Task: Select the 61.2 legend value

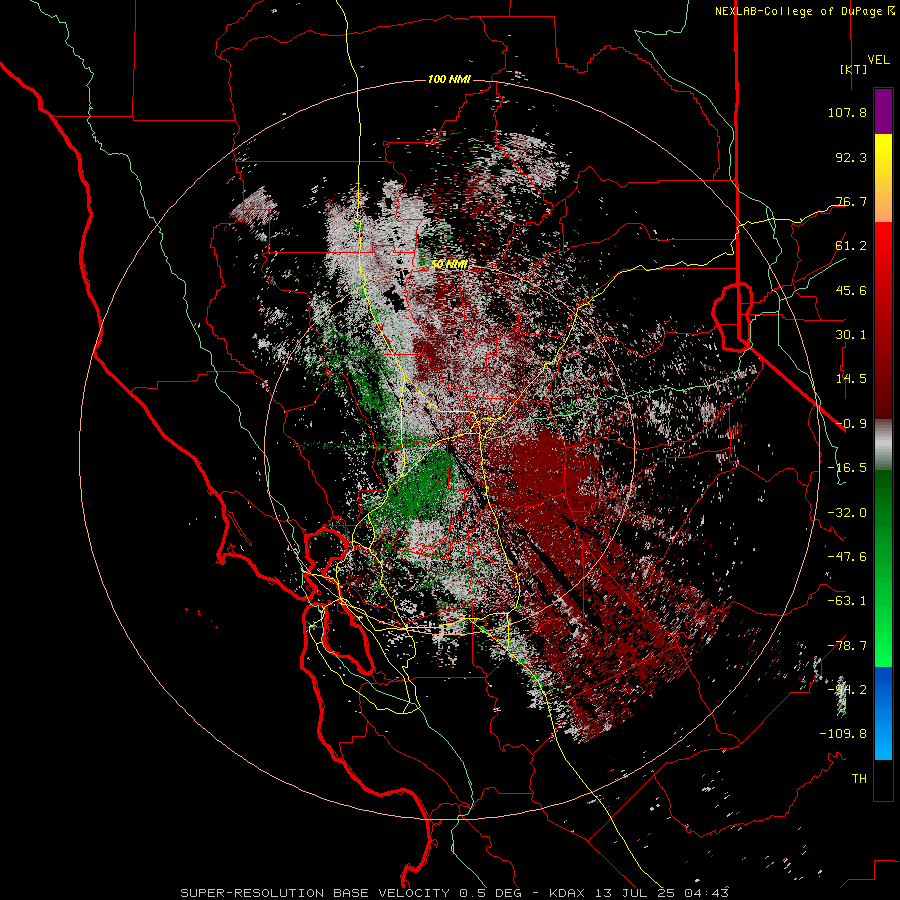Action: point(851,246)
